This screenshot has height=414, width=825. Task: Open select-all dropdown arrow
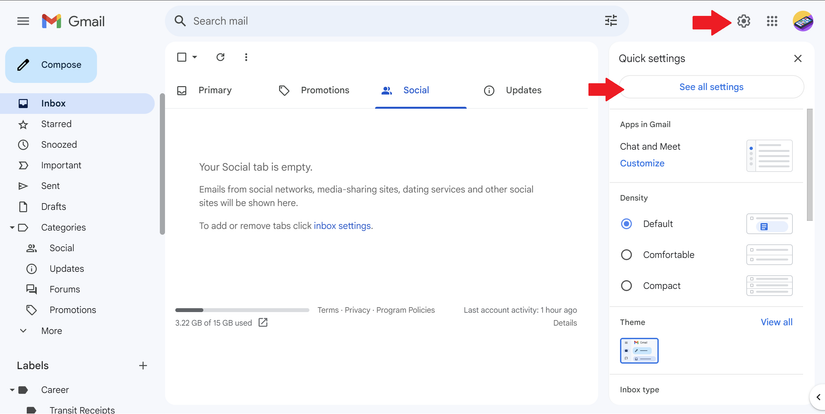tap(195, 57)
